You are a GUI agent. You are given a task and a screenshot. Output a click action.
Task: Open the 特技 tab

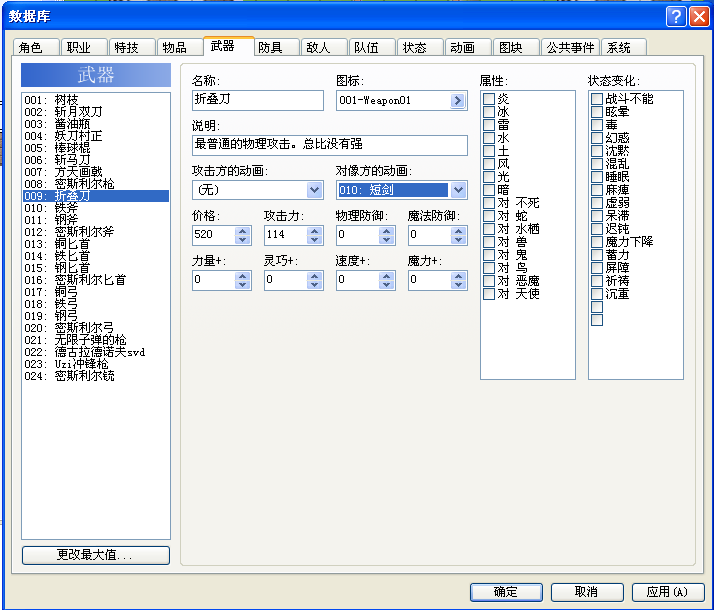click(x=132, y=47)
